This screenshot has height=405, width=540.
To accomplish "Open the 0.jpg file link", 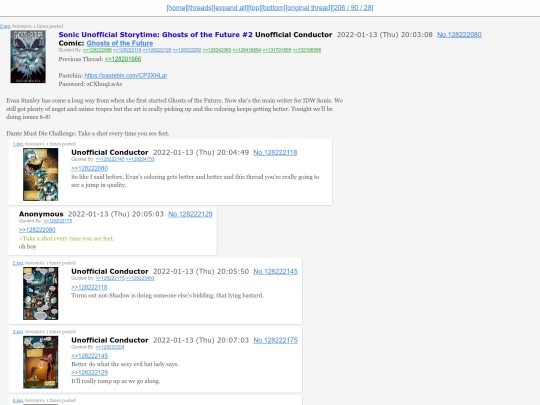I will tap(5, 26).
